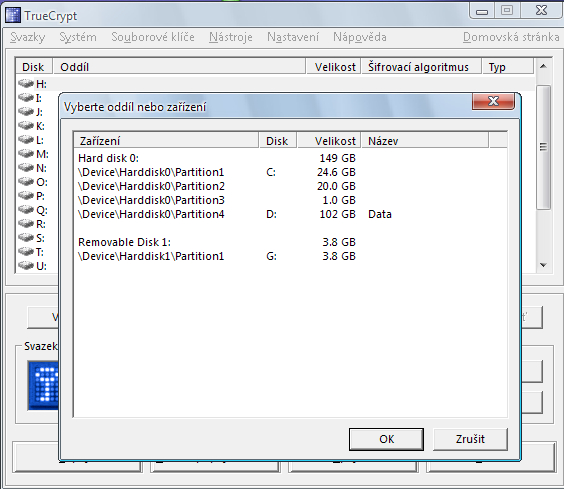Click the drive list scrollbar down arrow

coord(543,265)
